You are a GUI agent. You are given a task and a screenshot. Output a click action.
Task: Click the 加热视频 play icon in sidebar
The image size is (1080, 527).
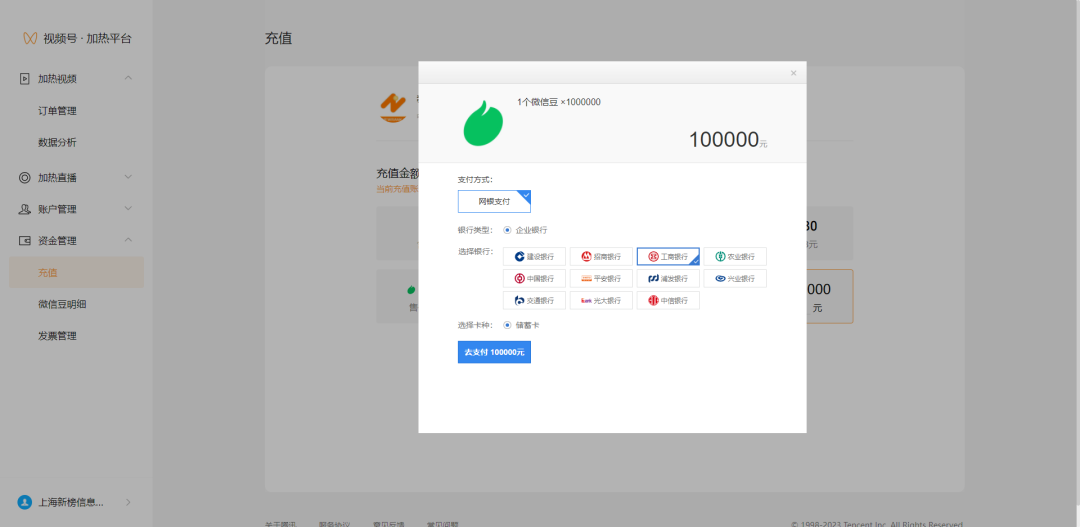(25, 79)
